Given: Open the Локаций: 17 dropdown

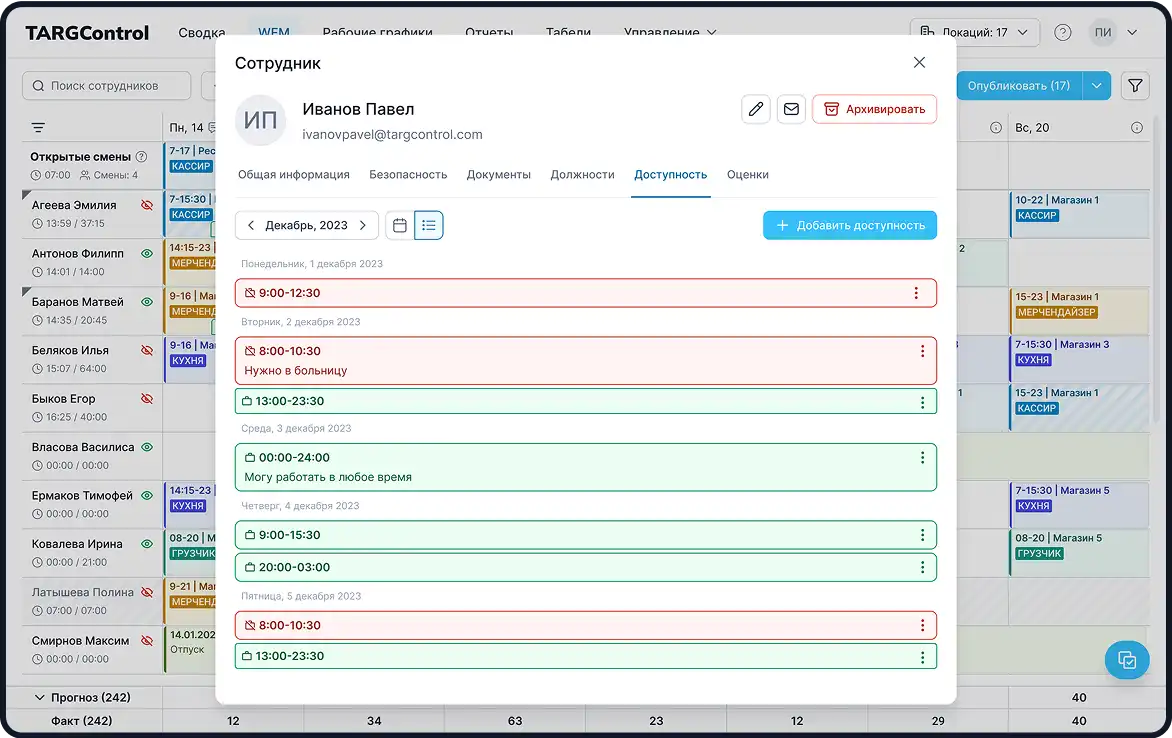Looking at the screenshot, I should [x=975, y=32].
